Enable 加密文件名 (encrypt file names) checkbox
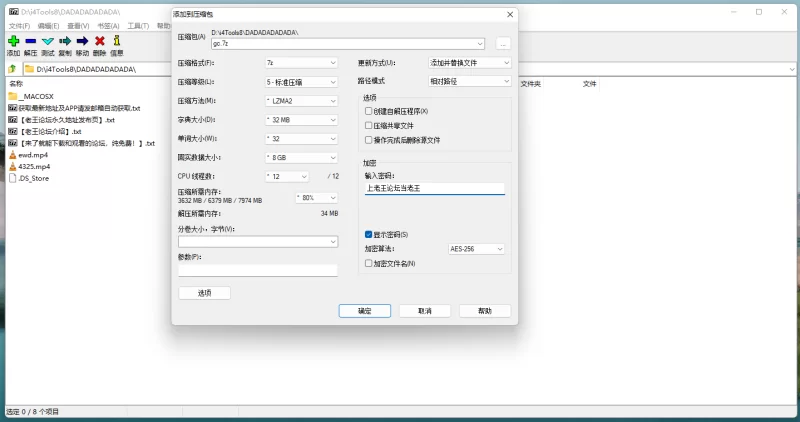 click(368, 263)
